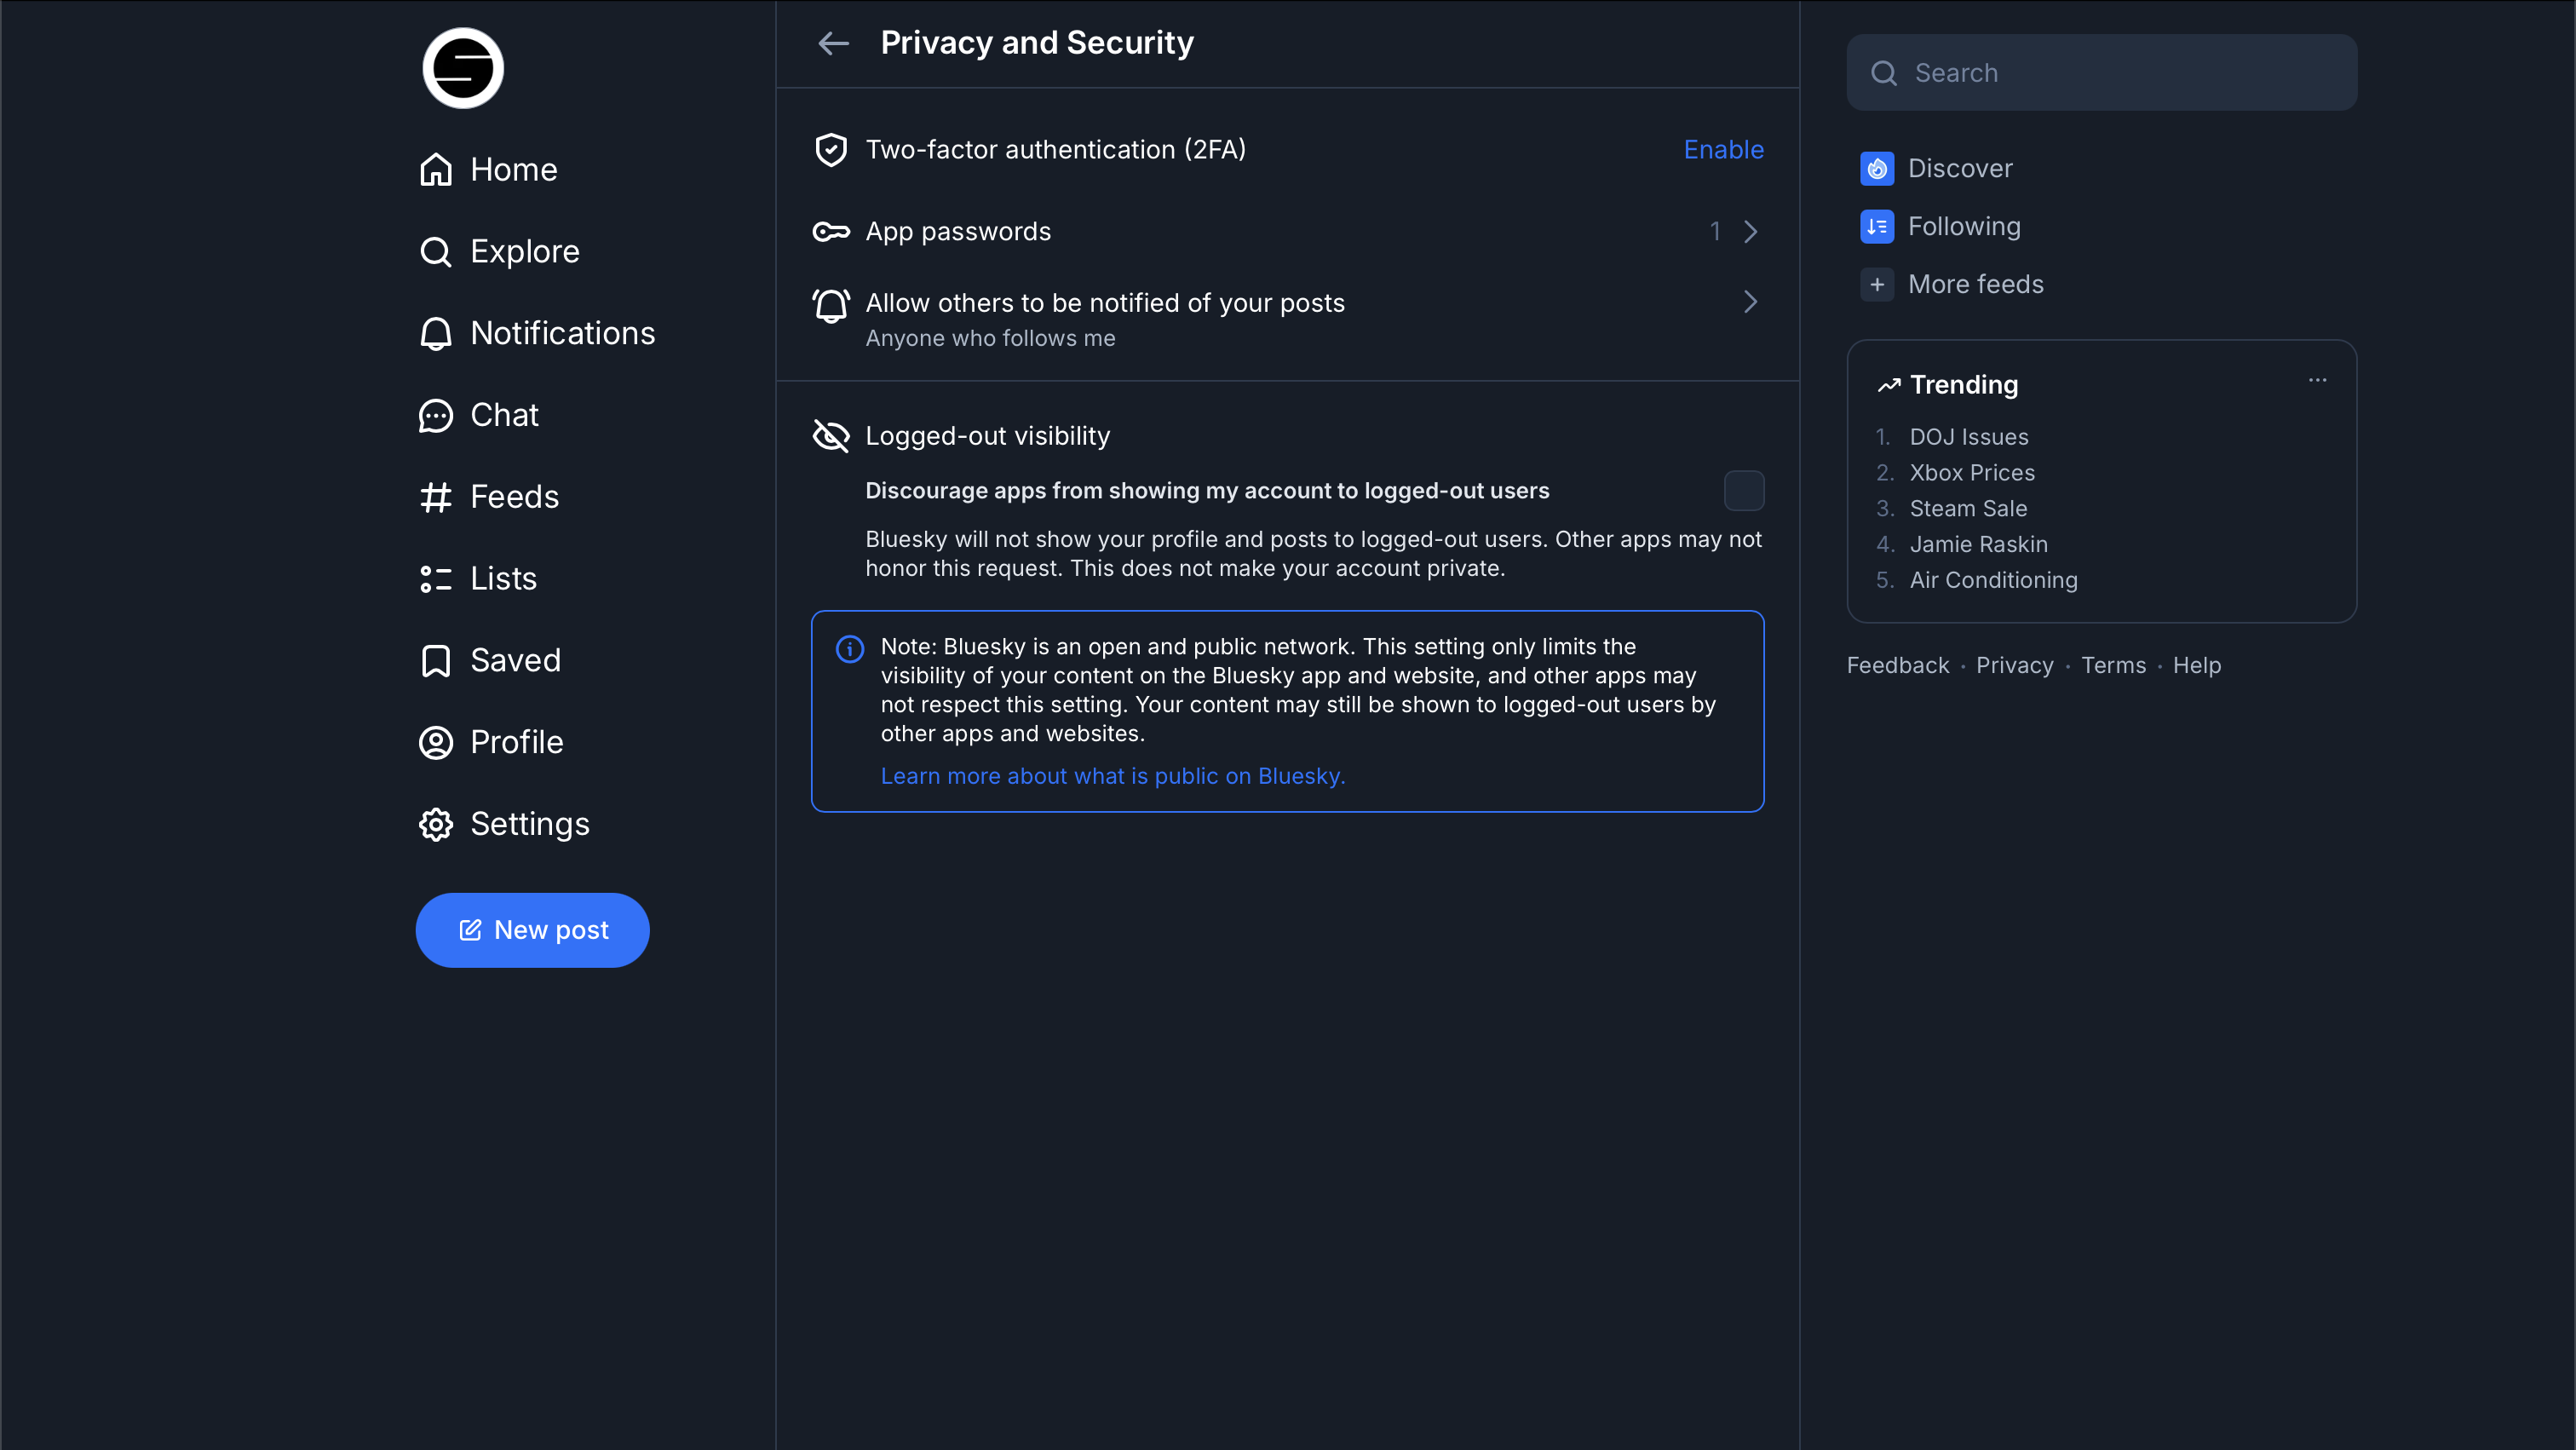Image resolution: width=2576 pixels, height=1450 pixels.
Task: Open the Terms footer link
Action: pos(2113,665)
